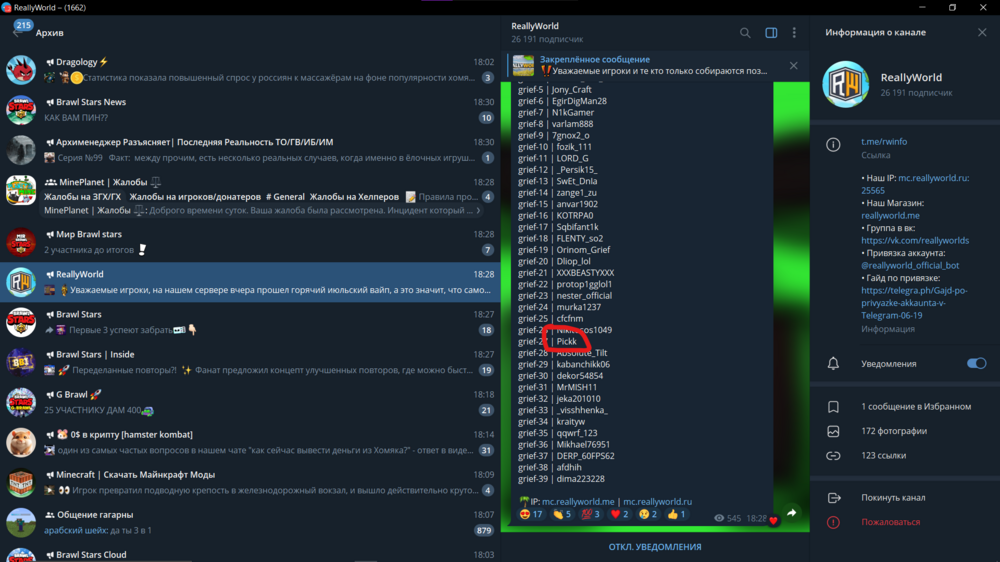Image resolution: width=1000 pixels, height=562 pixels.
Task: Expand MinePlanet topics with chevron arrow
Action: coord(478,211)
